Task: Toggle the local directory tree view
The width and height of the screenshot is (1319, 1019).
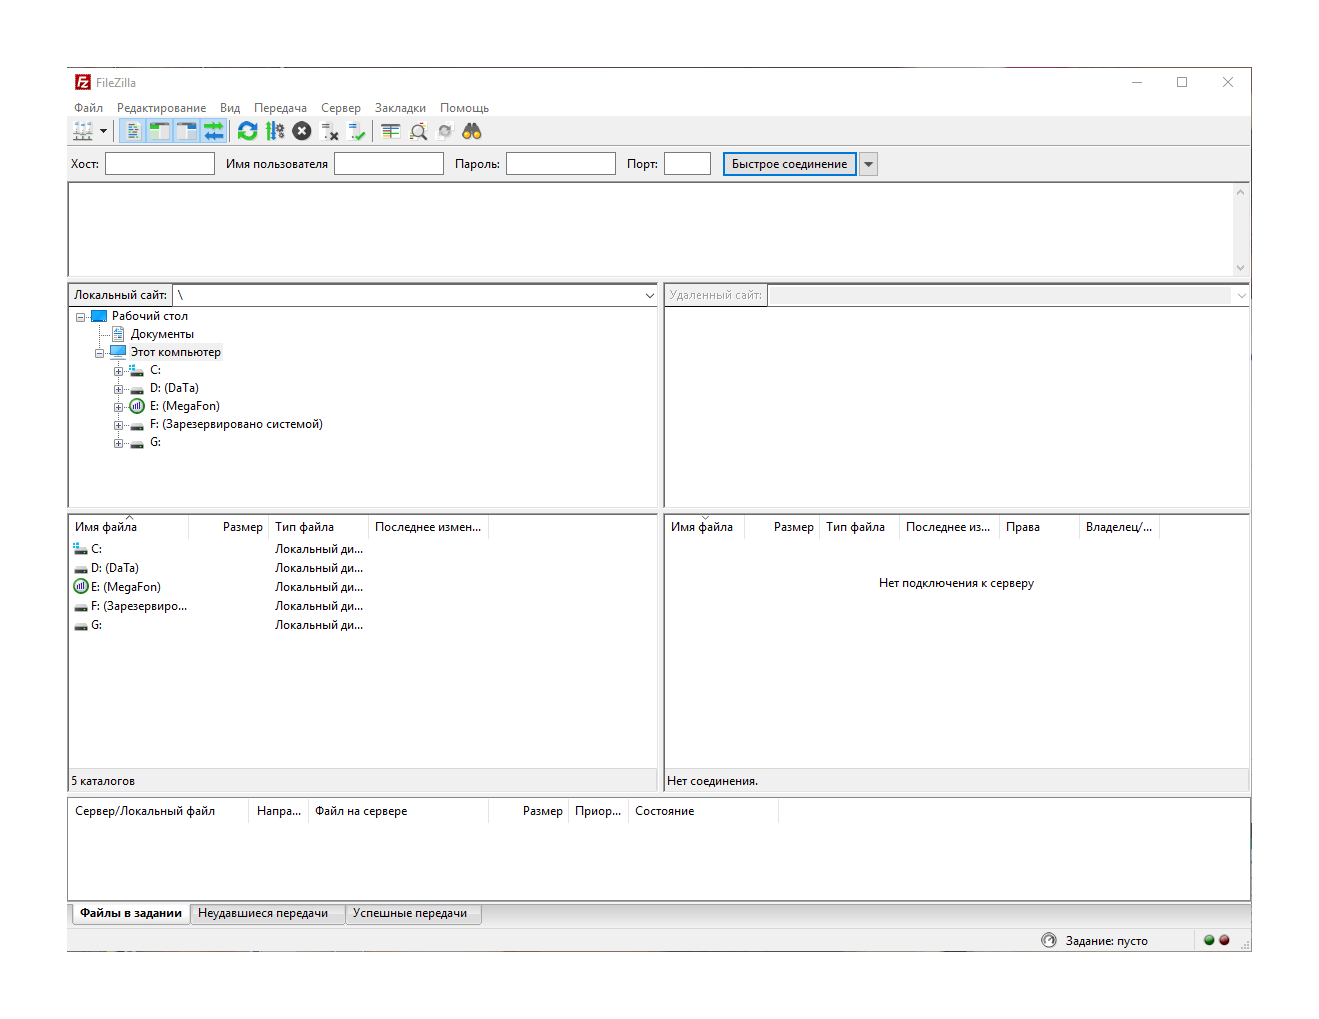Action: [x=159, y=131]
